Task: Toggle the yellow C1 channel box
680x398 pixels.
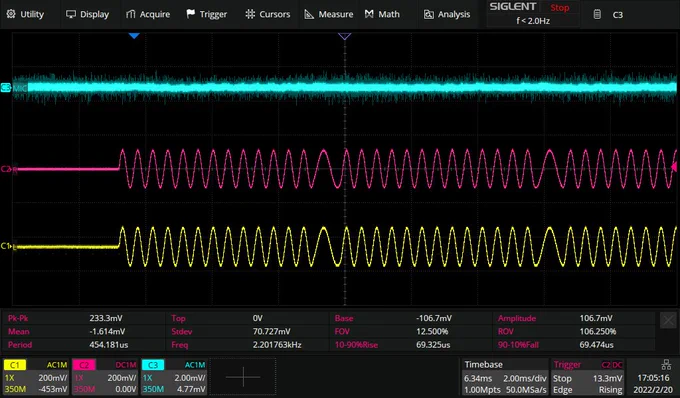Action: tap(36, 377)
